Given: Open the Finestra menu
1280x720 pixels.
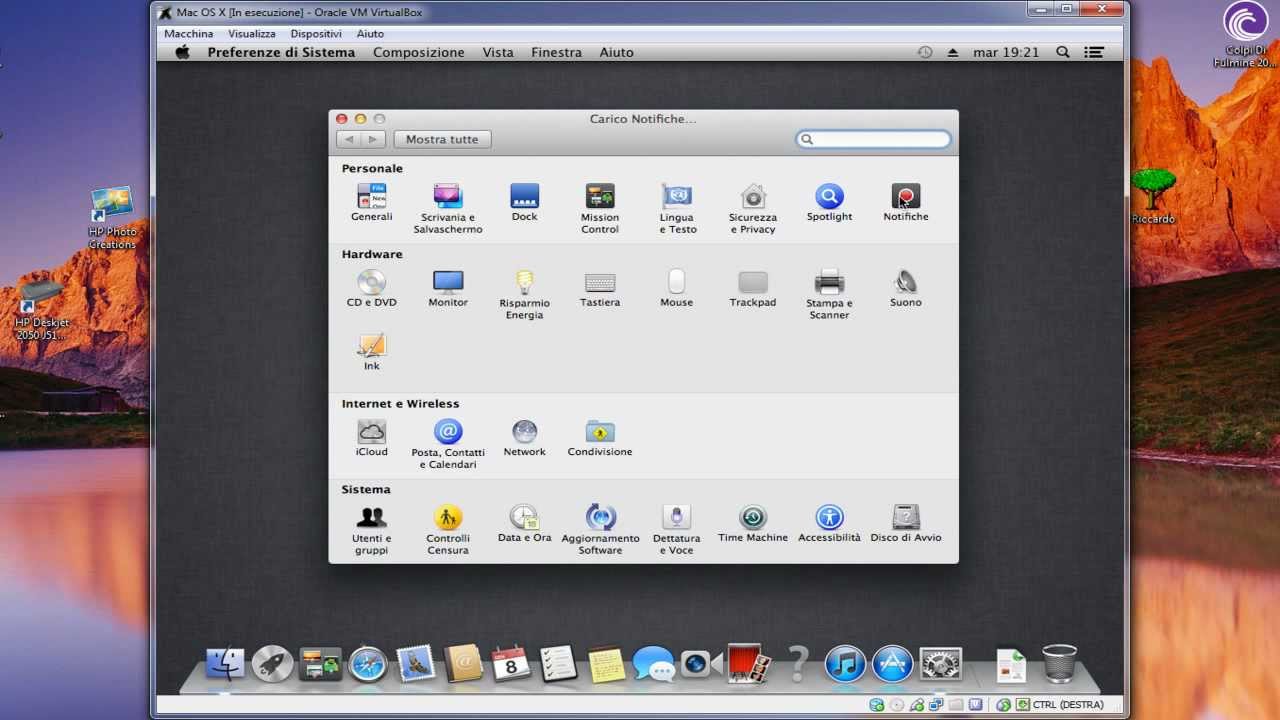Looking at the screenshot, I should tap(556, 52).
